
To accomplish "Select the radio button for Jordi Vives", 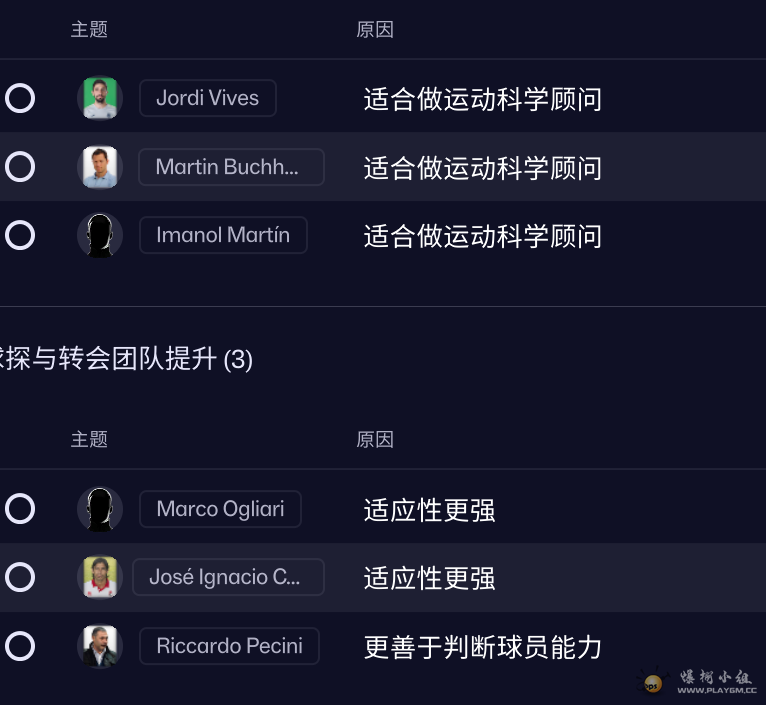I will pos(20,98).
